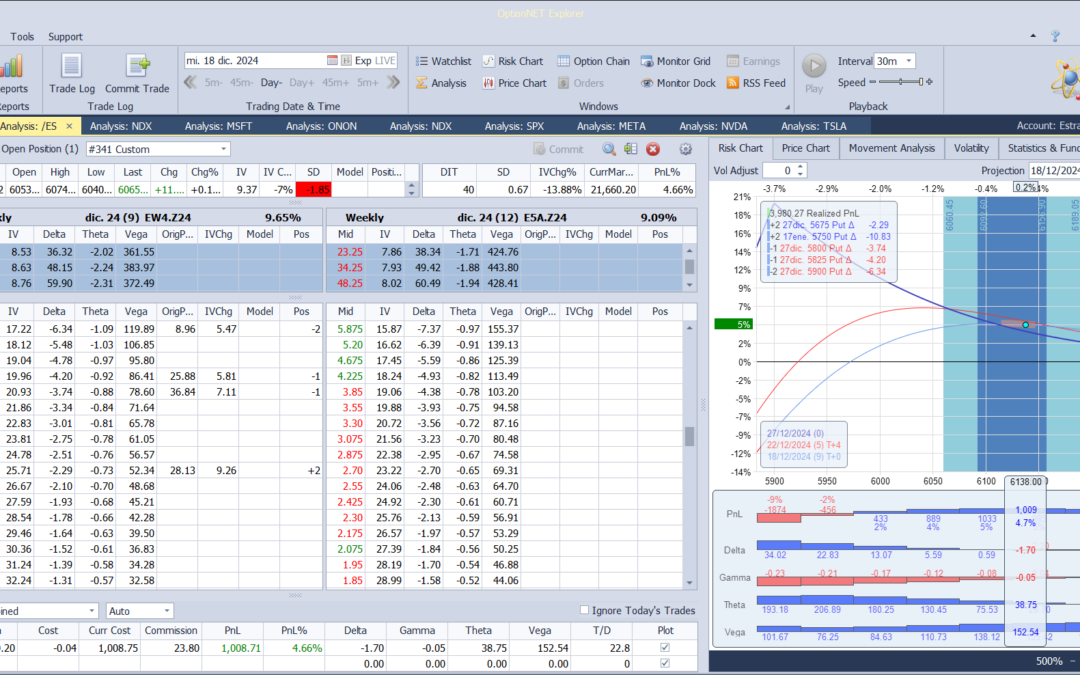Image resolution: width=1080 pixels, height=675 pixels.
Task: Open the calendar date picker icon
Action: [x=332, y=61]
